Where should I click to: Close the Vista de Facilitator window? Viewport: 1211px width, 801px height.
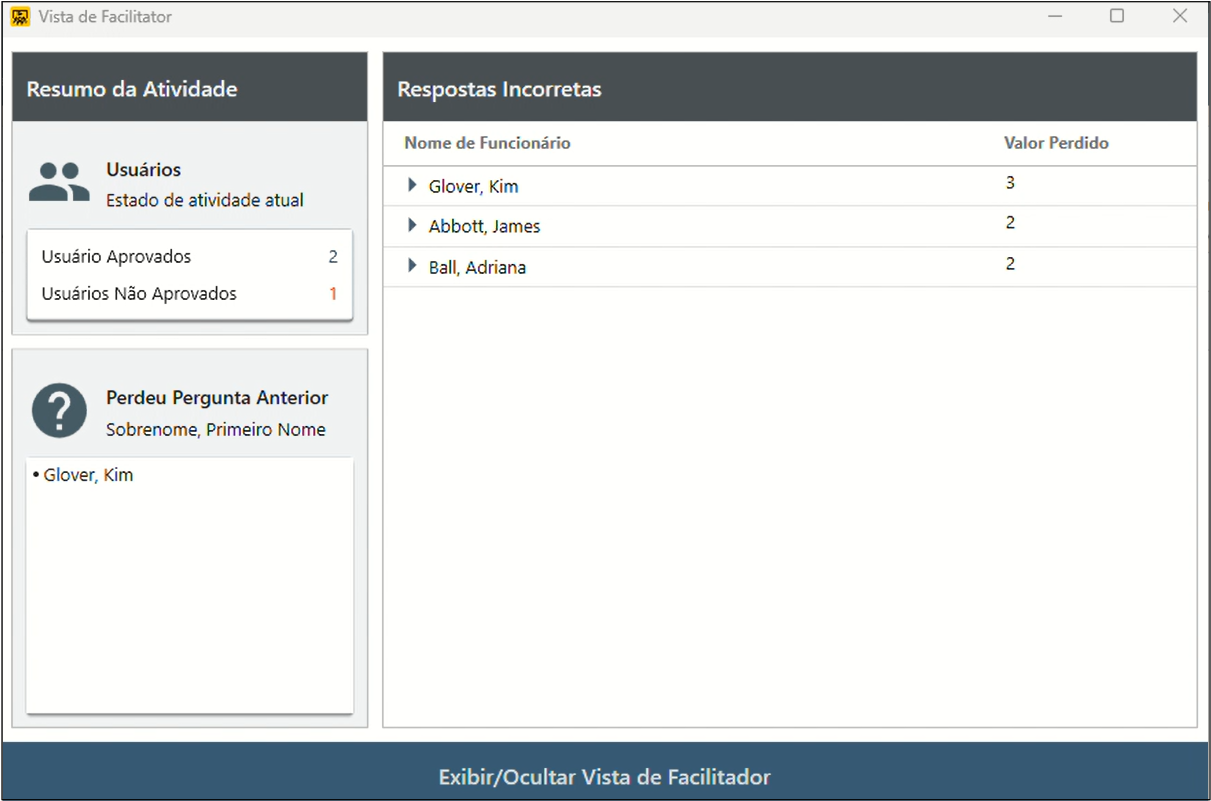1180,16
